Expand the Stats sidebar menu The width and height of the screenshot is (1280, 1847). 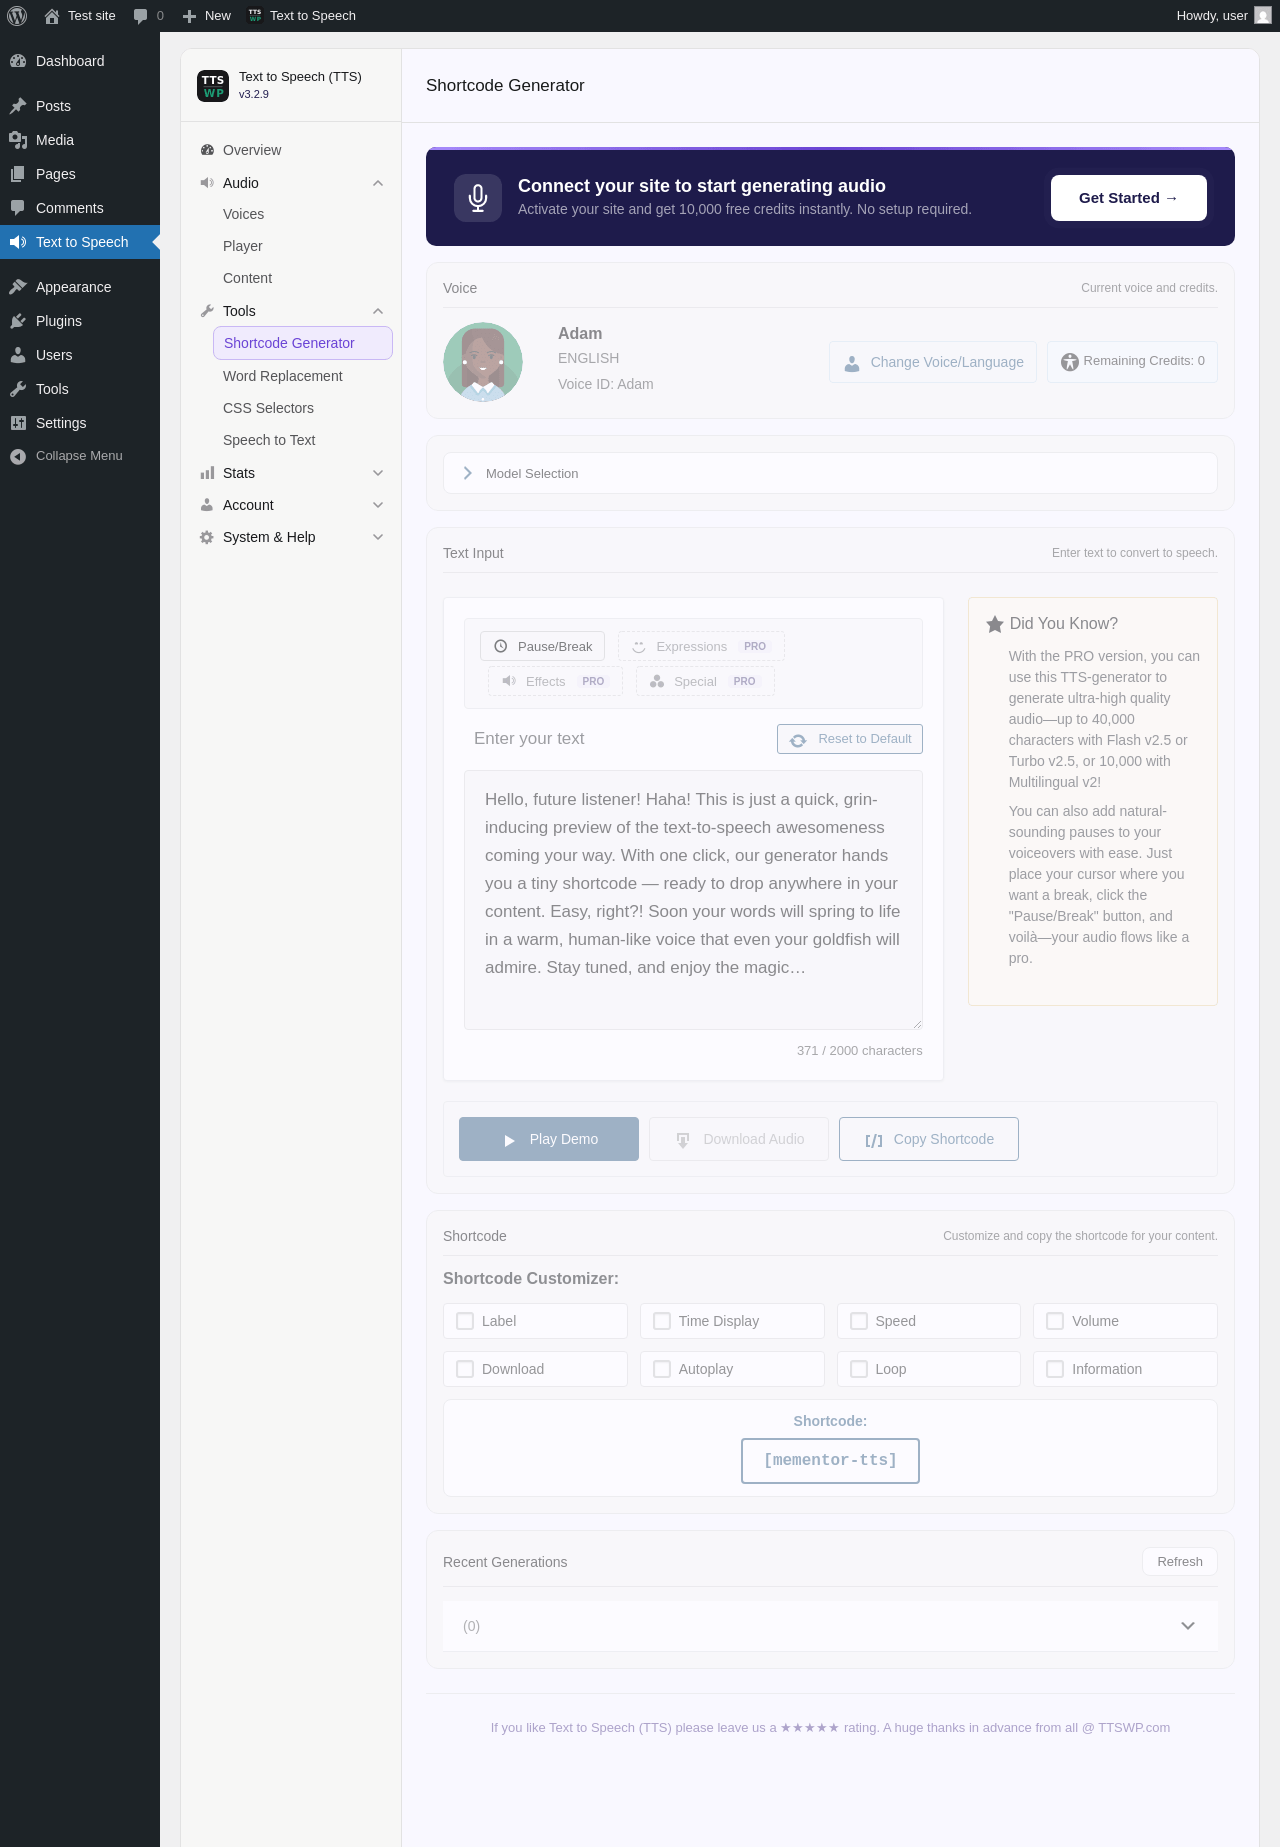click(291, 473)
